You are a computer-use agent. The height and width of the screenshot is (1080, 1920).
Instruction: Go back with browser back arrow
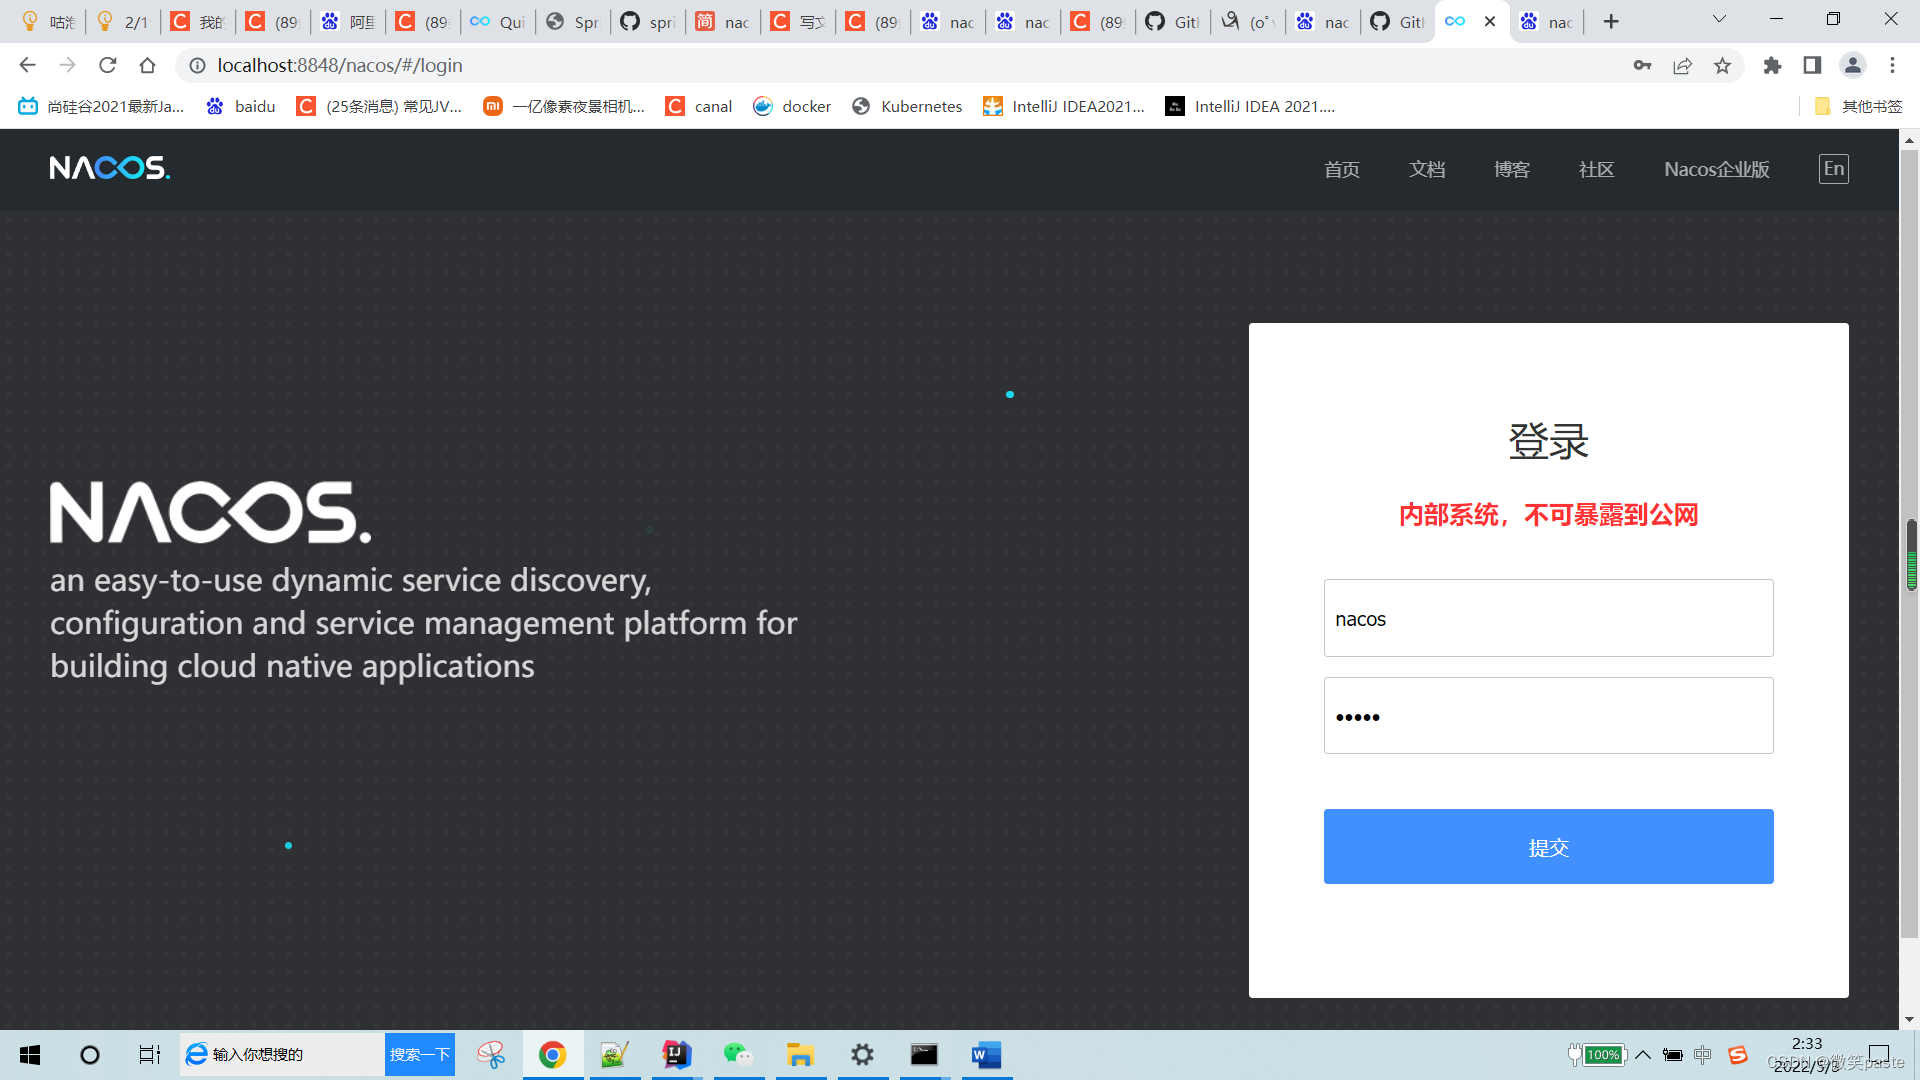click(27, 65)
